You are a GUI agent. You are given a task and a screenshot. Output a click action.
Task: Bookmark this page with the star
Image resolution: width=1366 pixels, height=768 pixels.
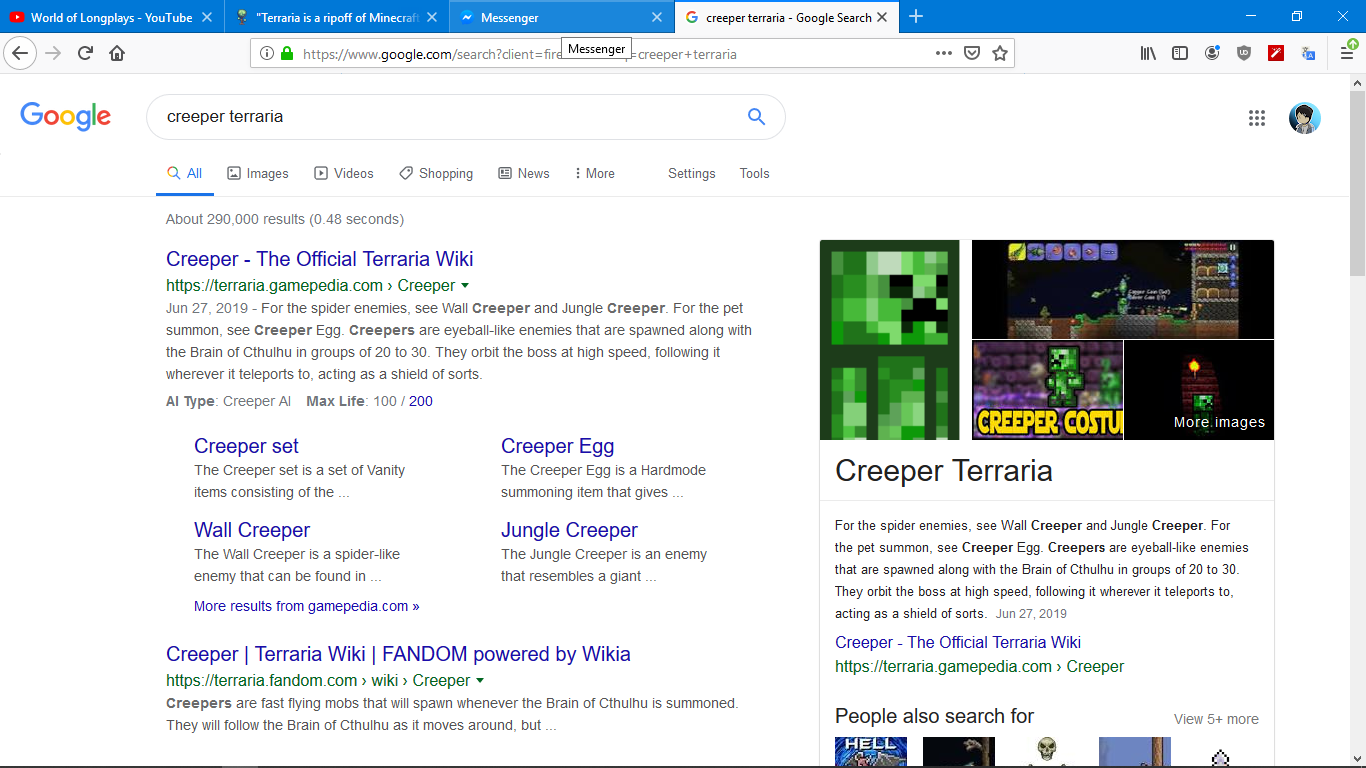999,53
